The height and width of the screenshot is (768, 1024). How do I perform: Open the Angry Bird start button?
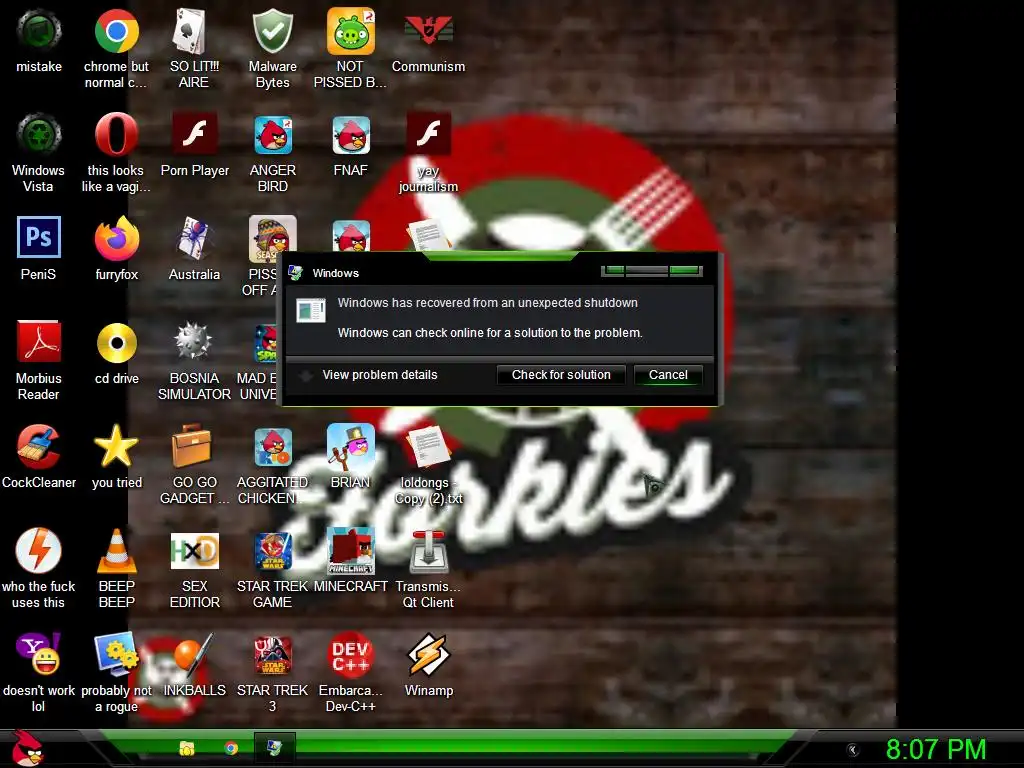coord(27,748)
